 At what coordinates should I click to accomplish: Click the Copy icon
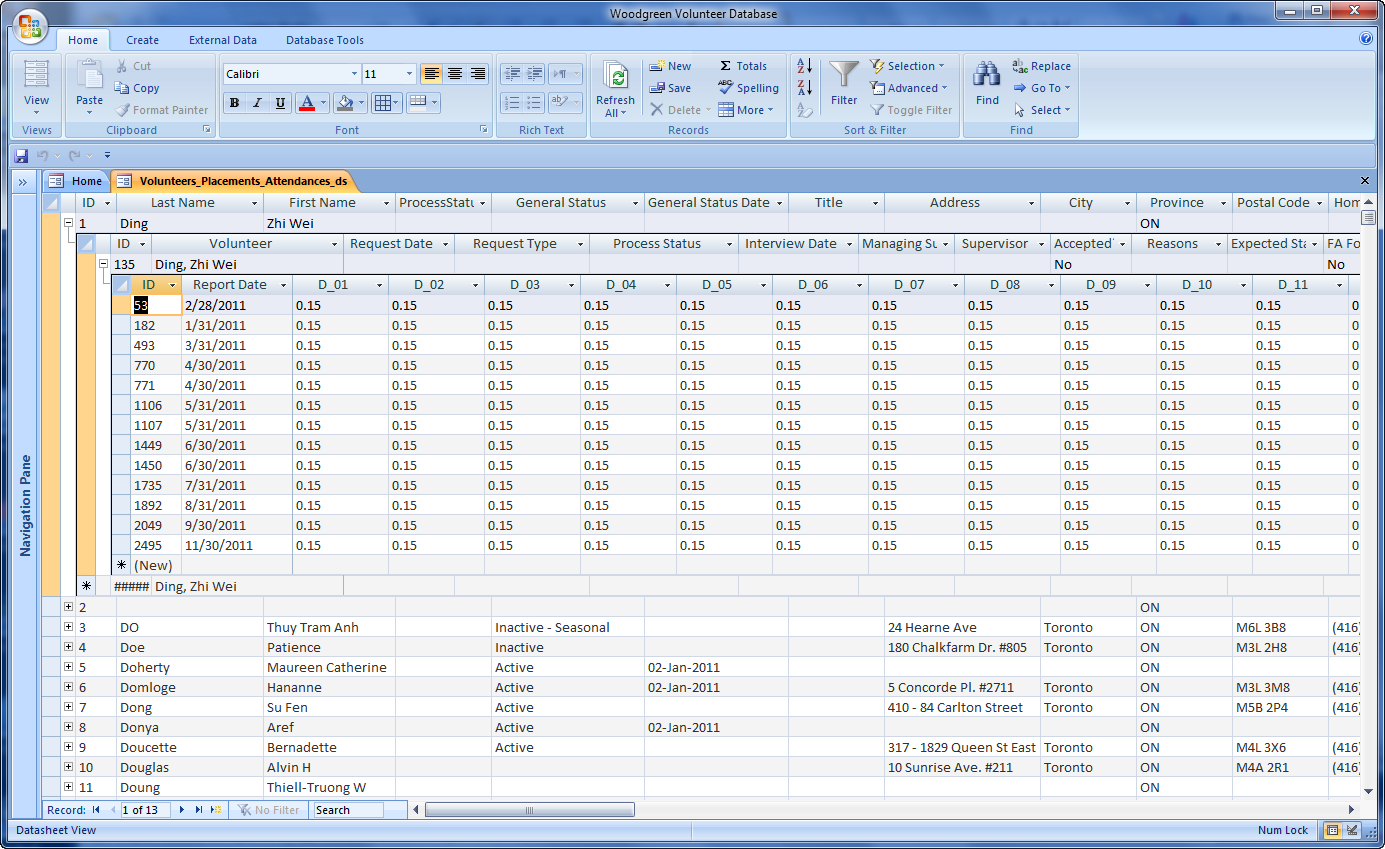[x=137, y=88]
